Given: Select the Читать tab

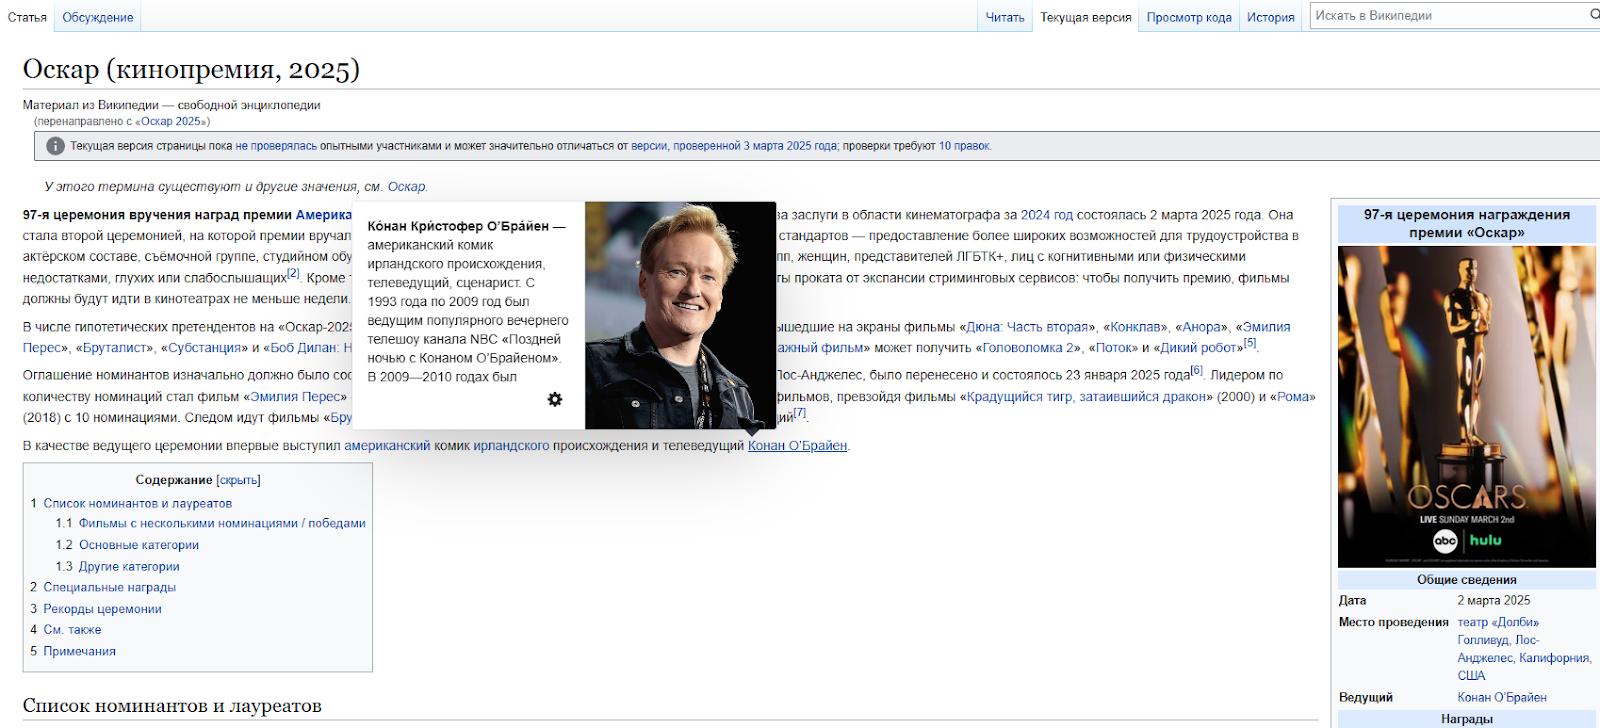Looking at the screenshot, I should (1004, 17).
